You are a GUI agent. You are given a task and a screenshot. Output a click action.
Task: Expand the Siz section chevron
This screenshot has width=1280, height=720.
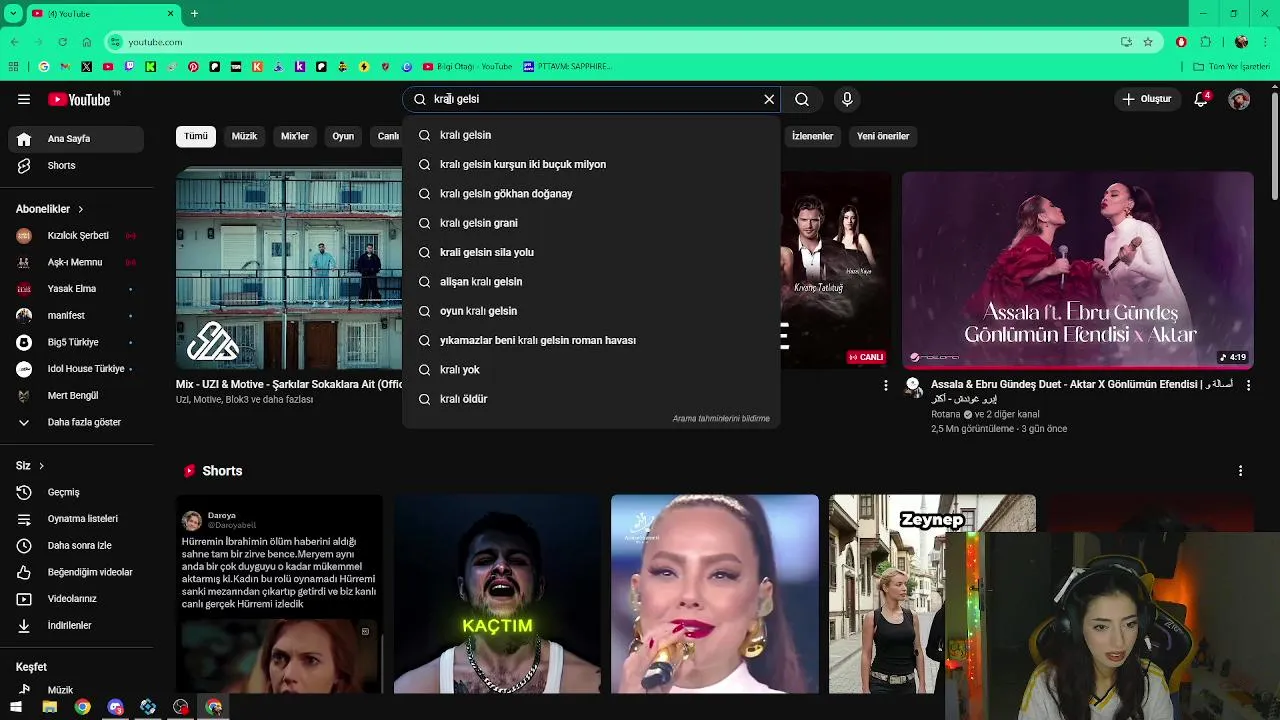[41, 466]
